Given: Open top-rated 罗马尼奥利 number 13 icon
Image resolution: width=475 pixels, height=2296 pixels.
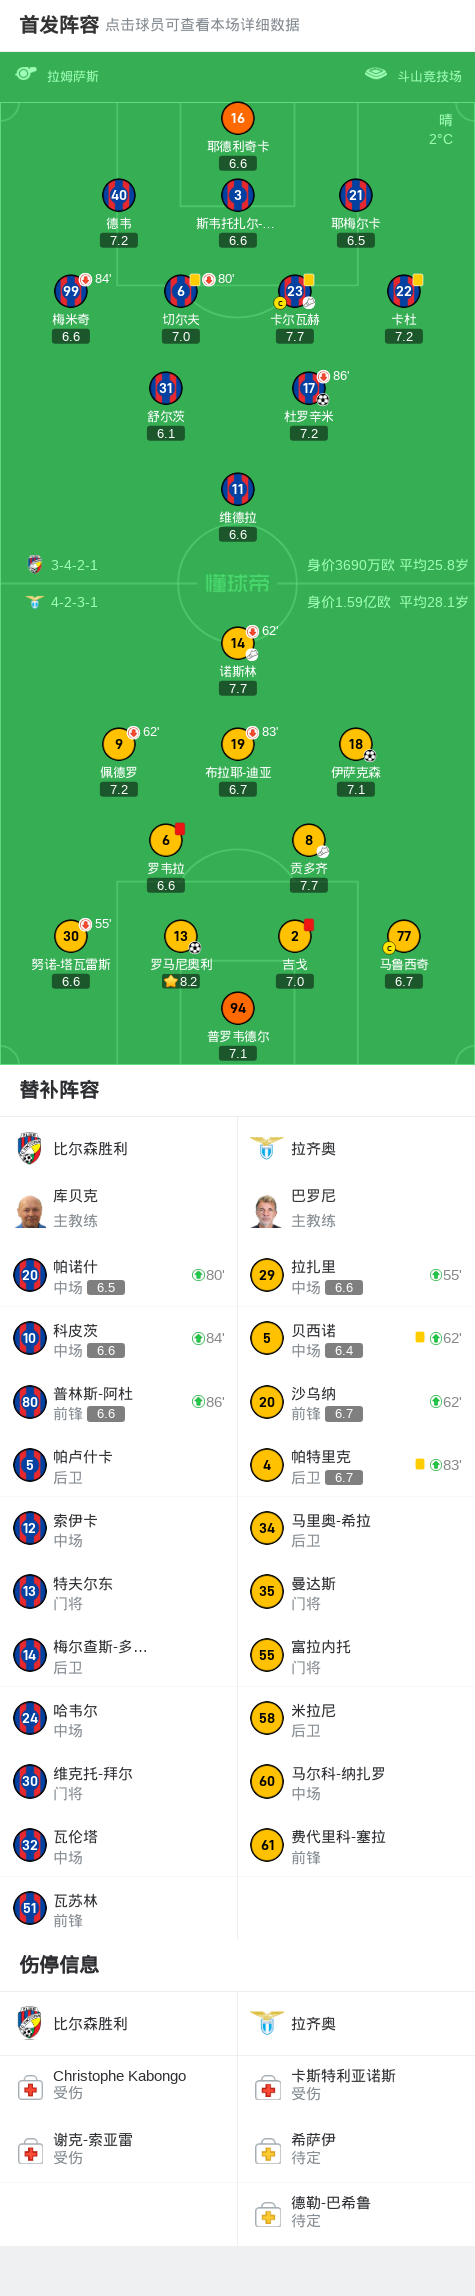Looking at the screenshot, I should click(181, 936).
